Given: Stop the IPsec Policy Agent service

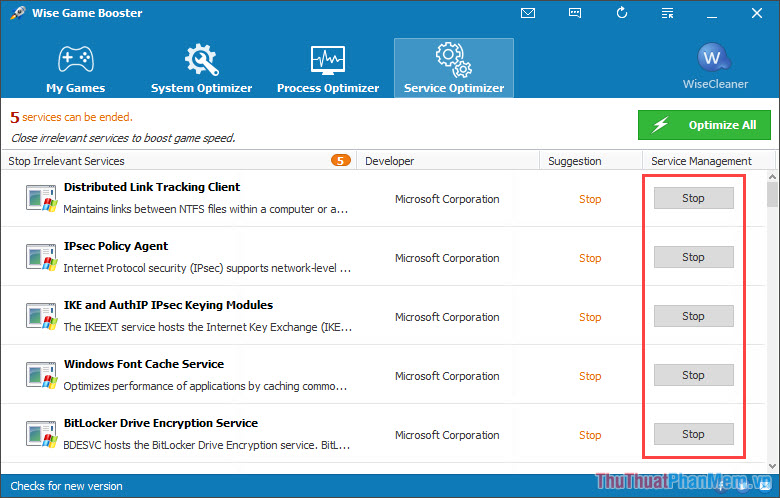Looking at the screenshot, I should point(693,258).
